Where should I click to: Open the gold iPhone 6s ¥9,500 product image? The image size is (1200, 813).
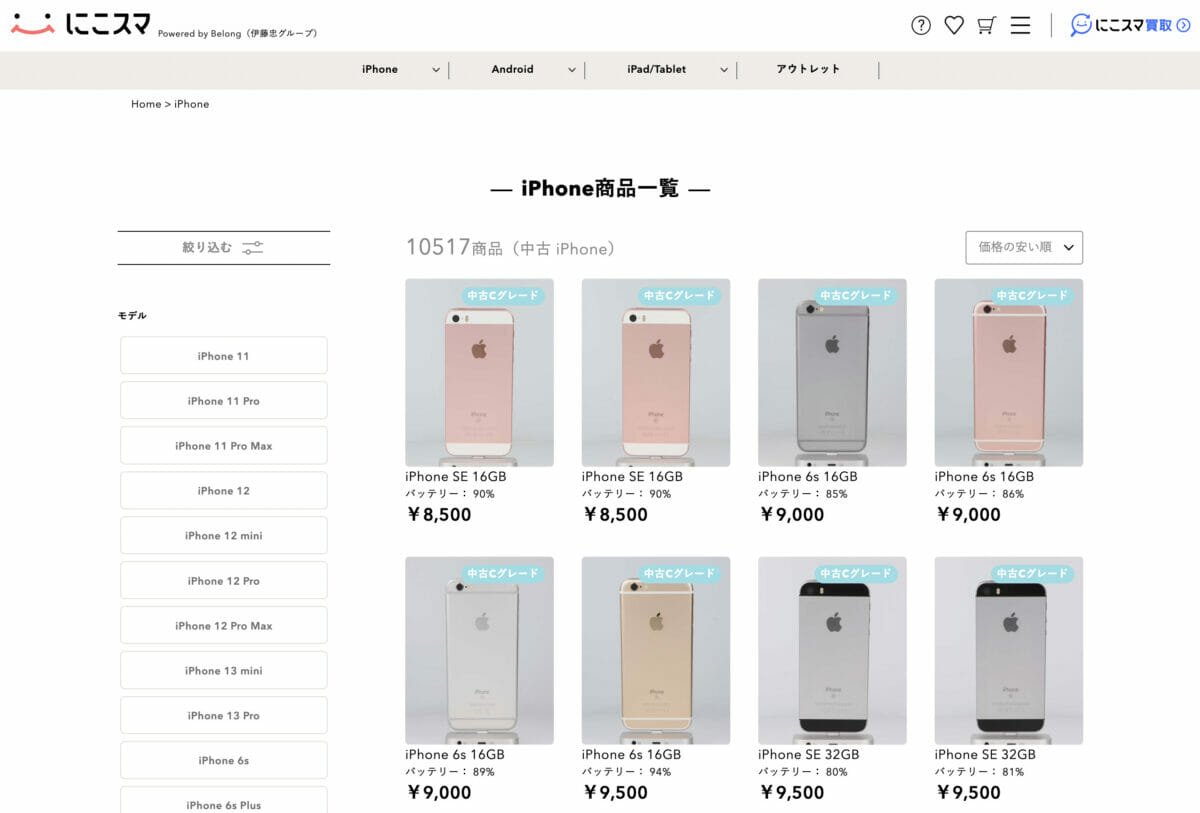(656, 650)
